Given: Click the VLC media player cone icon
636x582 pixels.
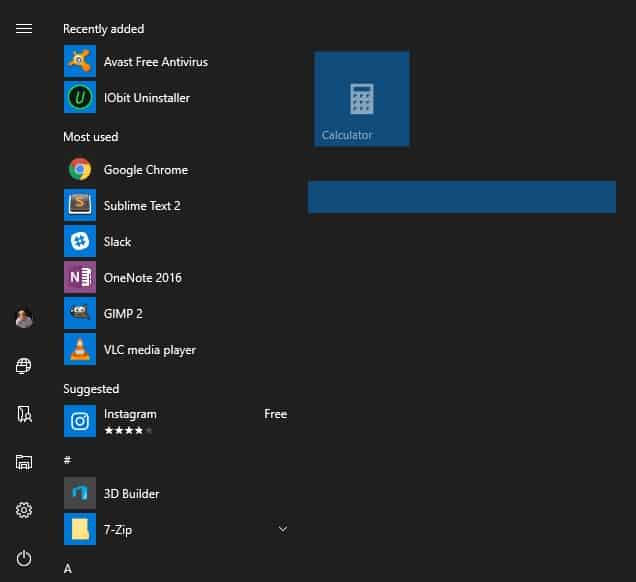Looking at the screenshot, I should click(80, 349).
